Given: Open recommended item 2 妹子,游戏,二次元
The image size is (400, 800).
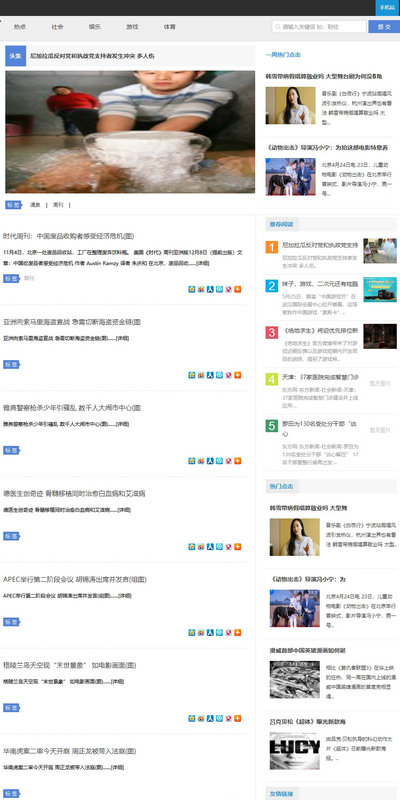Looking at the screenshot, I should click(320, 284).
